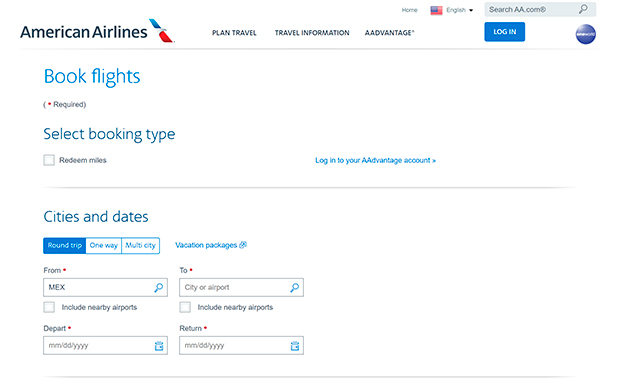Click the To city or airport field
Viewport: 620px width, 380px height.
click(x=241, y=287)
